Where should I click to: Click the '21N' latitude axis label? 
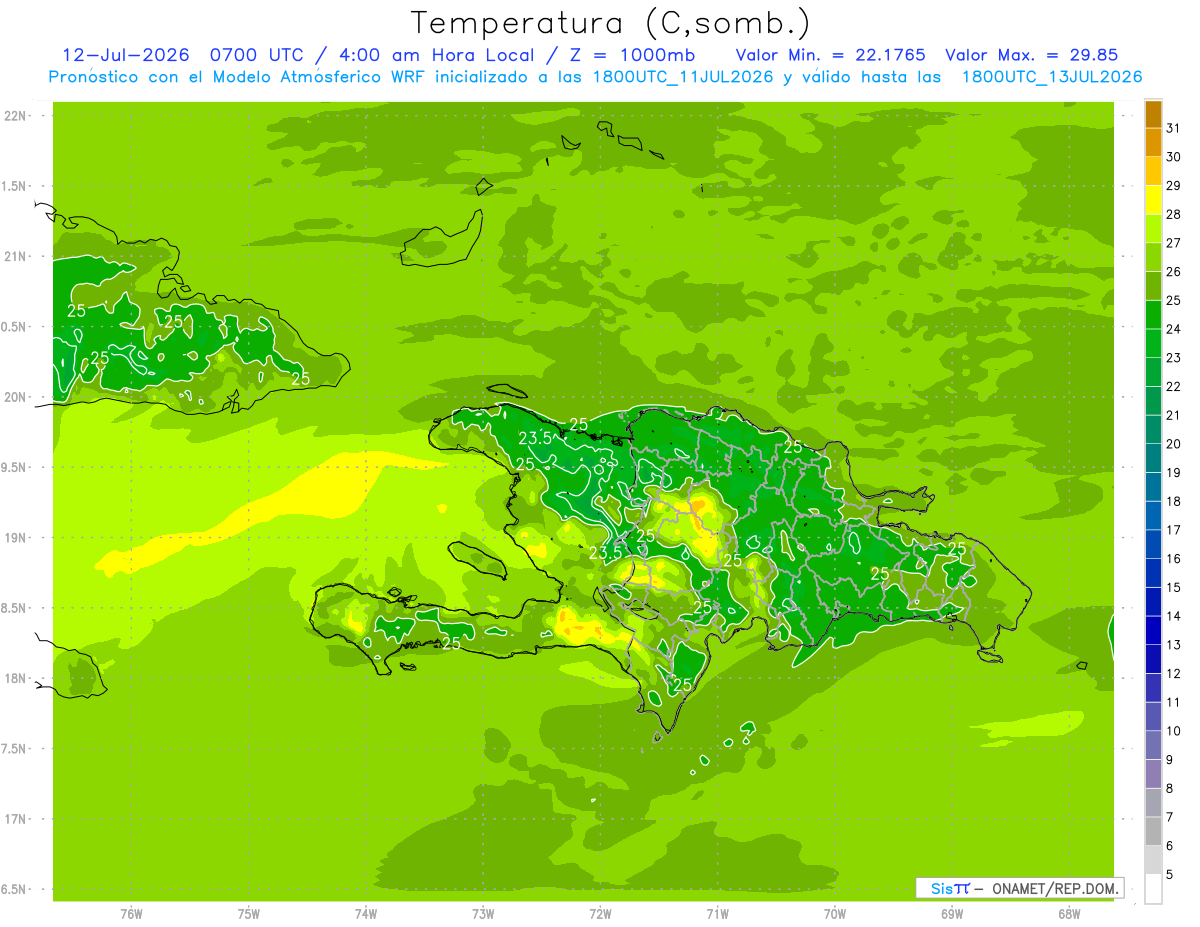pyautogui.click(x=15, y=256)
